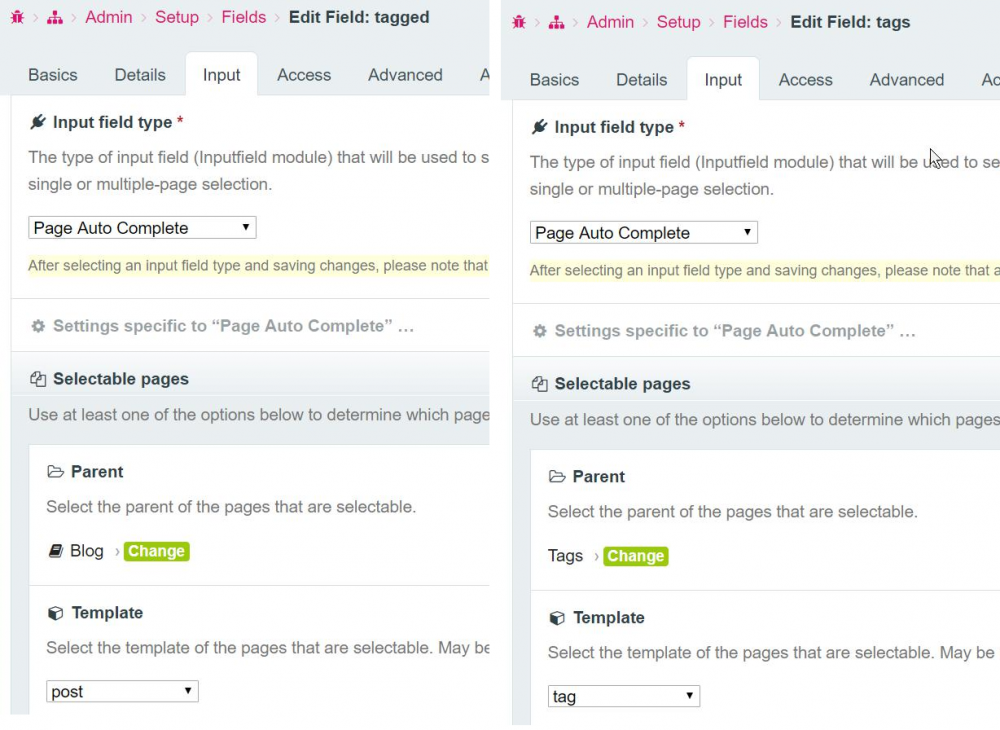The image size is (1000, 730).
Task: Click the sitemap tree icon in left breadcrumb
Action: pos(55,17)
